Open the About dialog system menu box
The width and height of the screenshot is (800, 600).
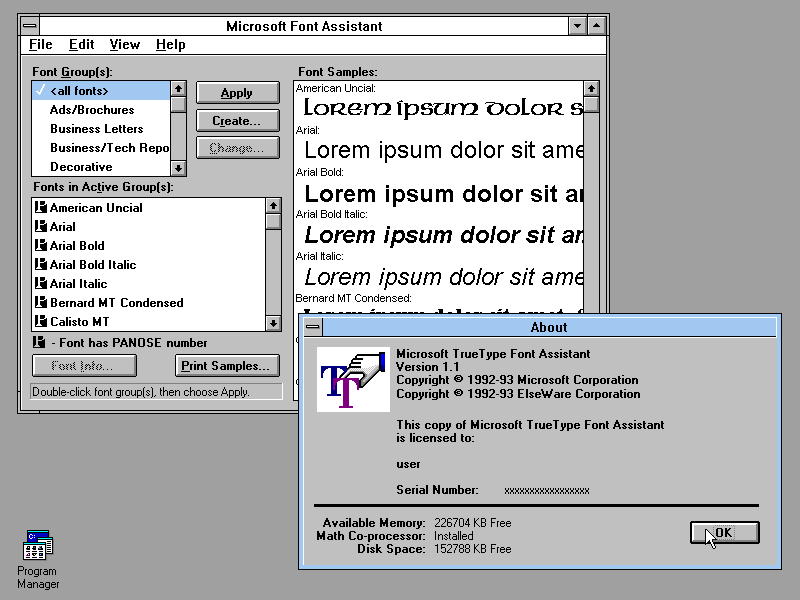[313, 327]
